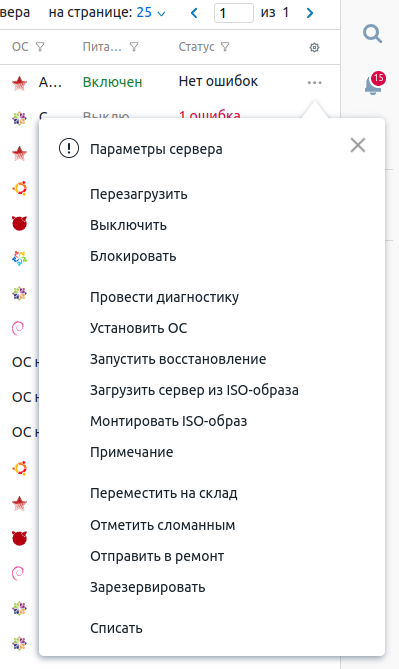Choose Выключить in server menu

pyautogui.click(x=128, y=225)
